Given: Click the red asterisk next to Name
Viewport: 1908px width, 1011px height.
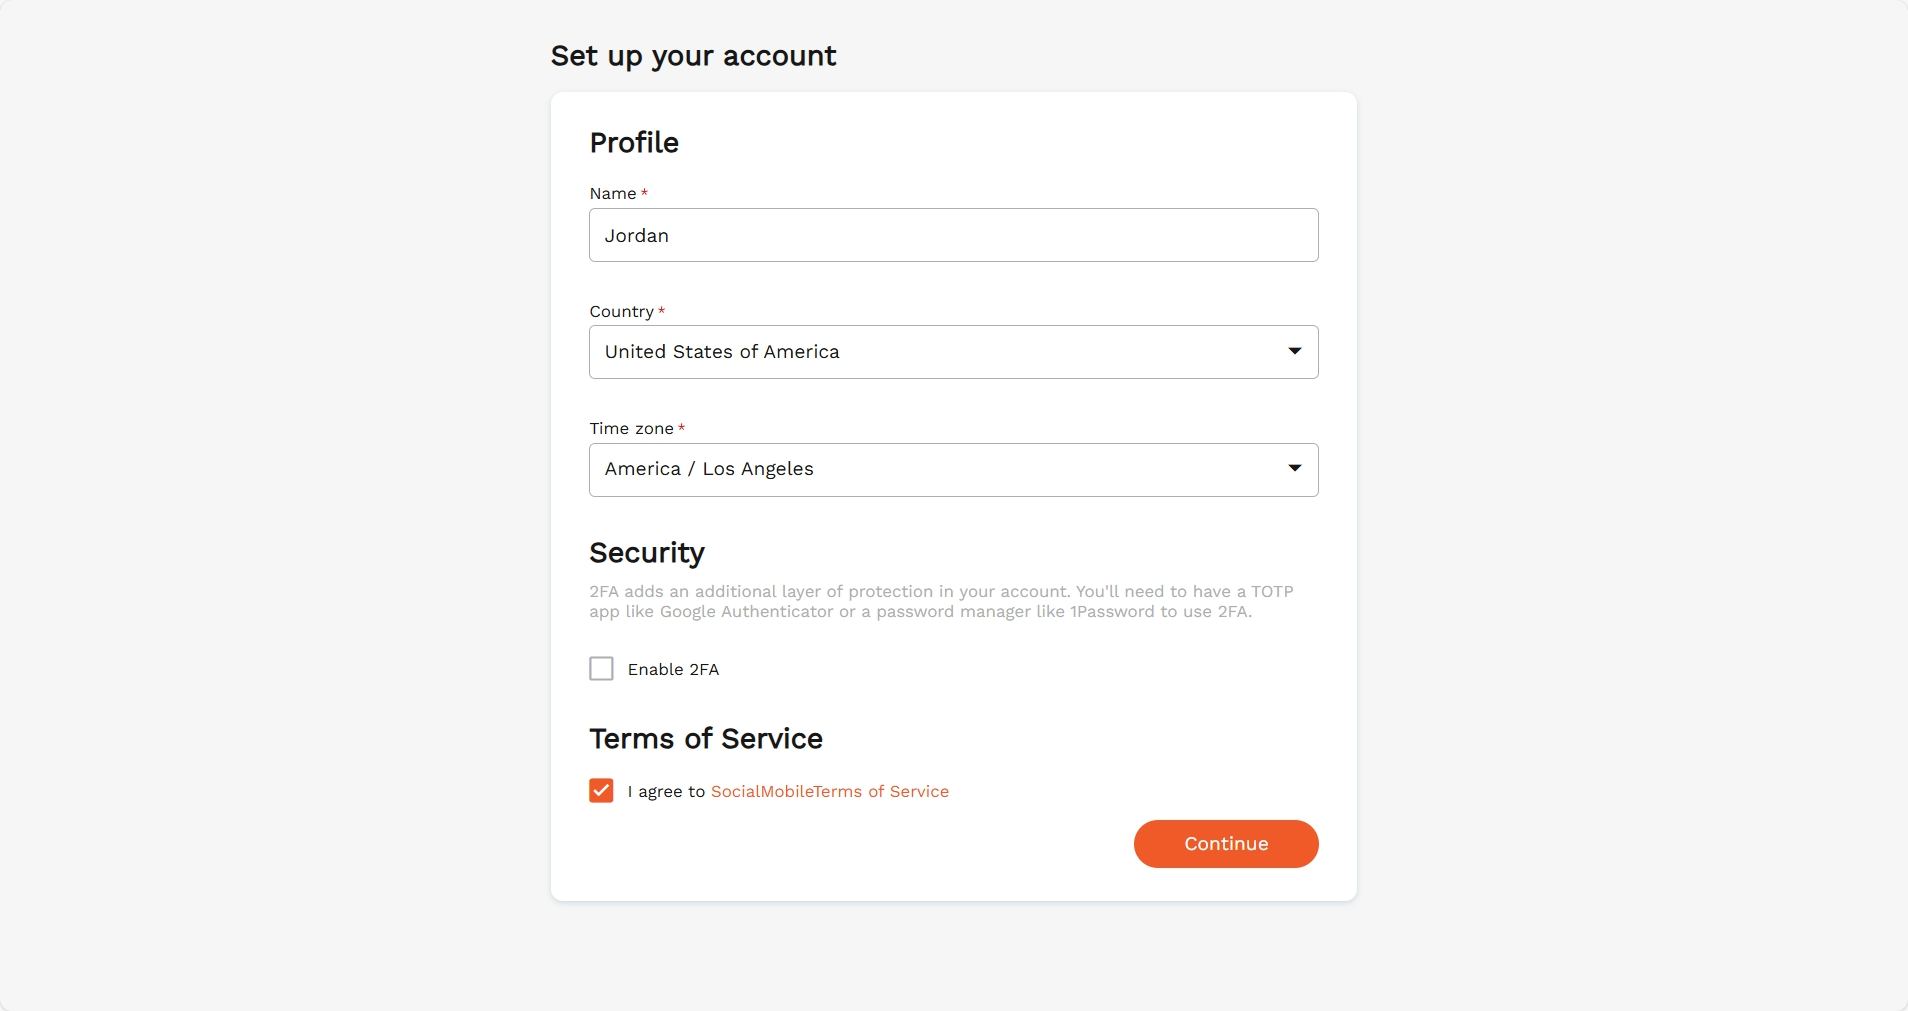Looking at the screenshot, I should pyautogui.click(x=644, y=191).
